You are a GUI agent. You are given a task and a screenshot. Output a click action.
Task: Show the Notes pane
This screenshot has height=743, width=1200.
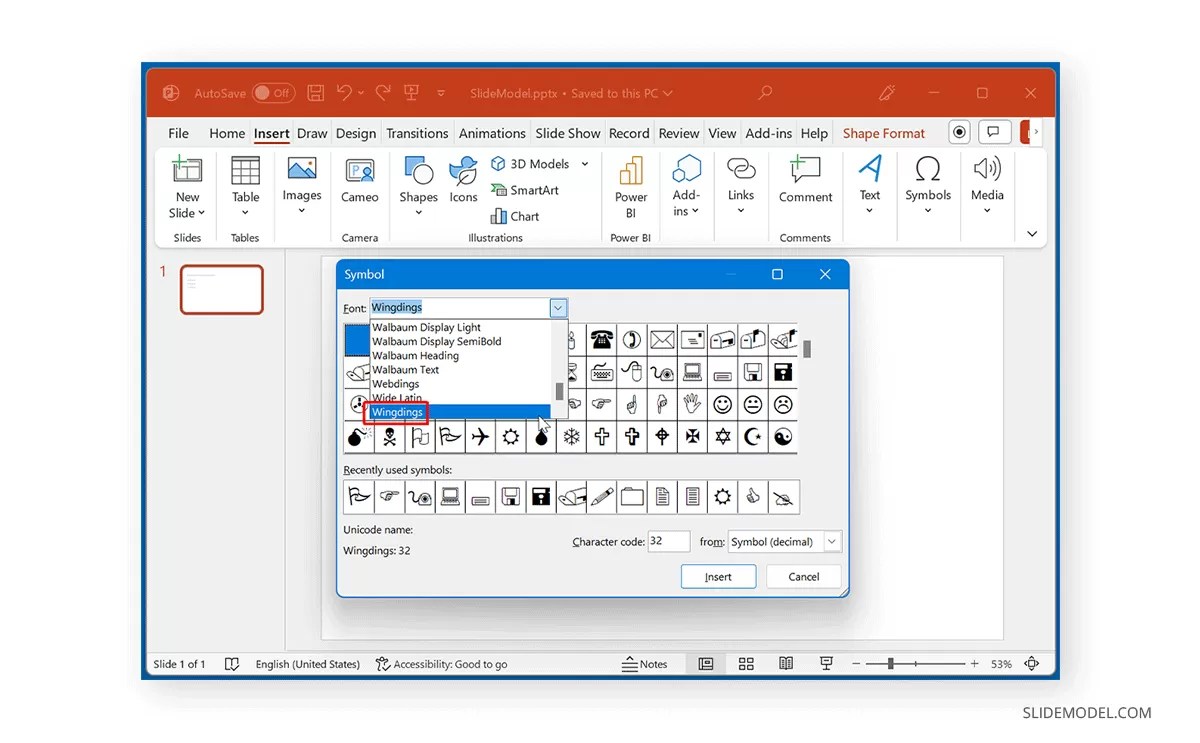(647, 663)
